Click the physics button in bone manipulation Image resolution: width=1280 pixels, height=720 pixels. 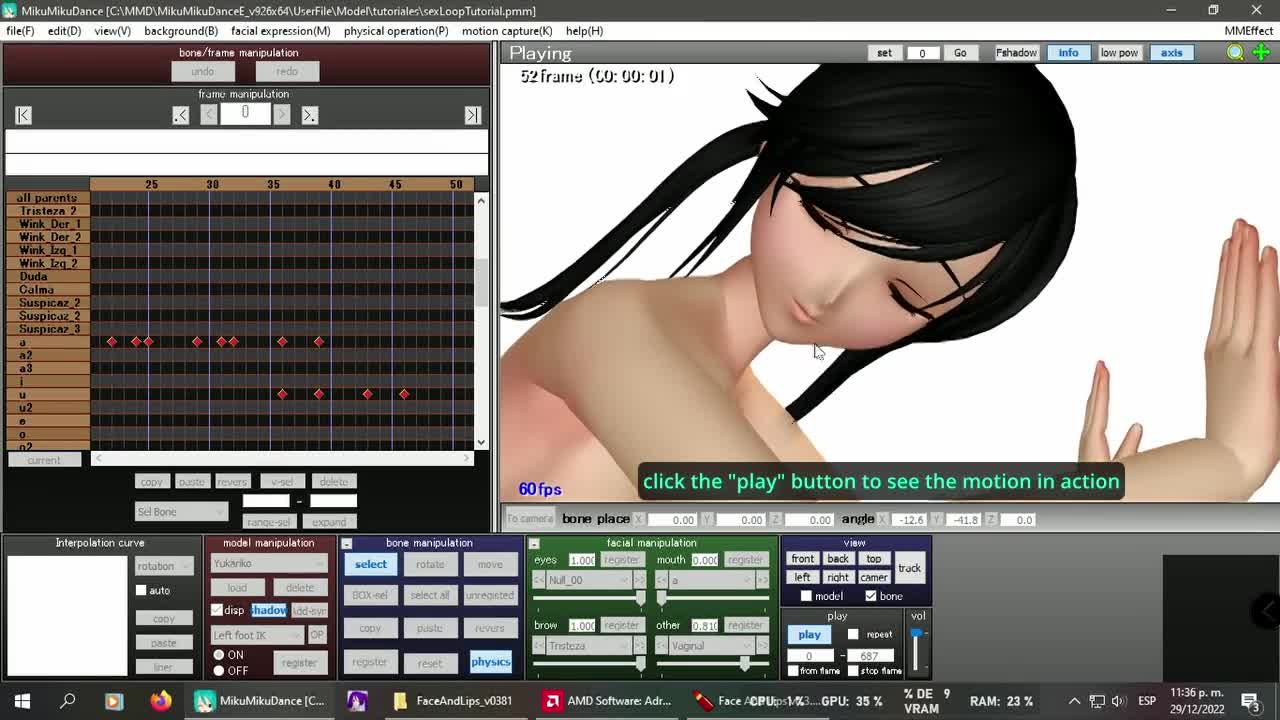coord(490,662)
